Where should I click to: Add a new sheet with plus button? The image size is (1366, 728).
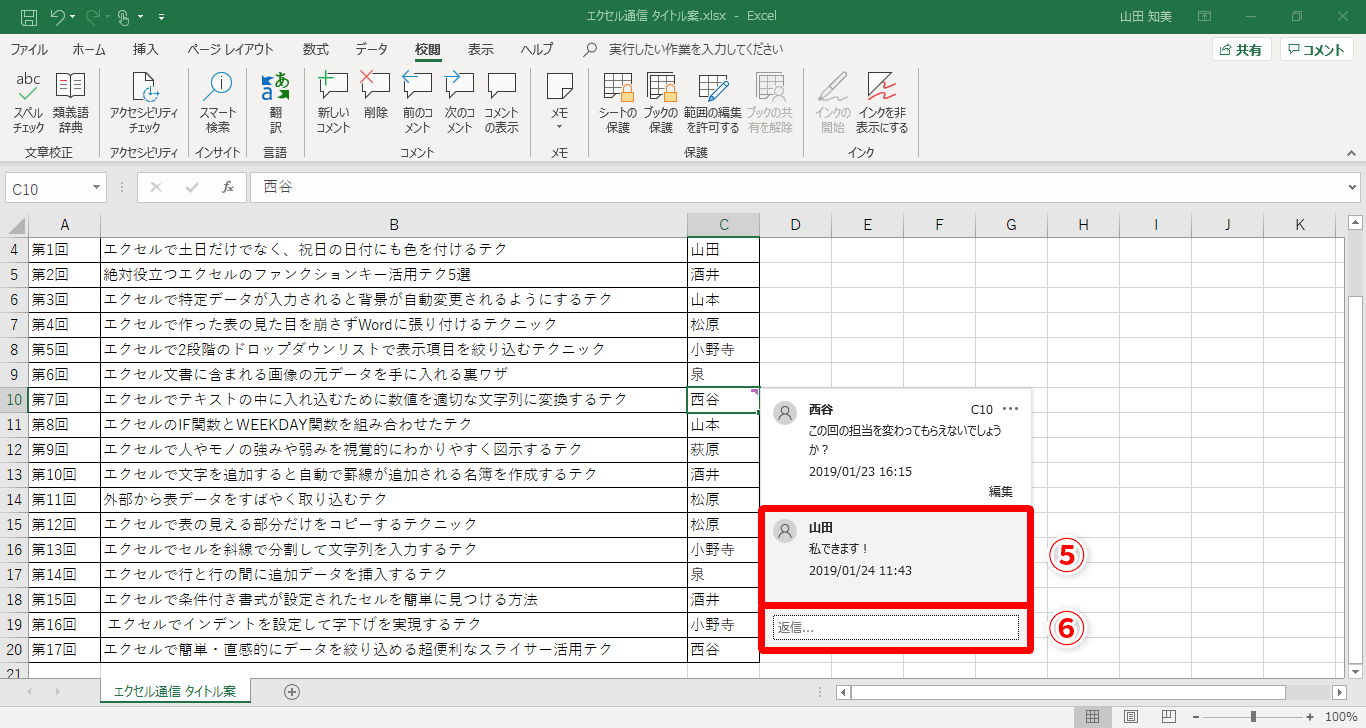(292, 691)
